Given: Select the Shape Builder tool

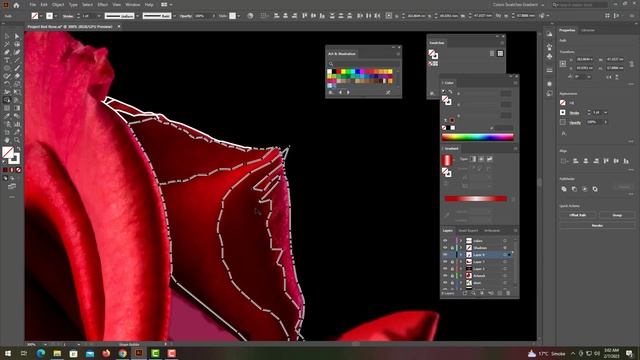Looking at the screenshot, I should pos(7,100).
